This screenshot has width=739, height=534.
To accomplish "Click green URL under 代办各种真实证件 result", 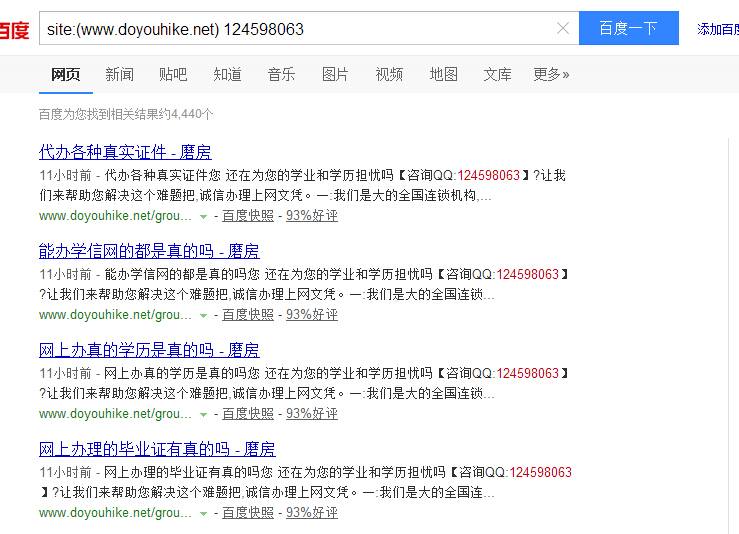I will [115, 216].
